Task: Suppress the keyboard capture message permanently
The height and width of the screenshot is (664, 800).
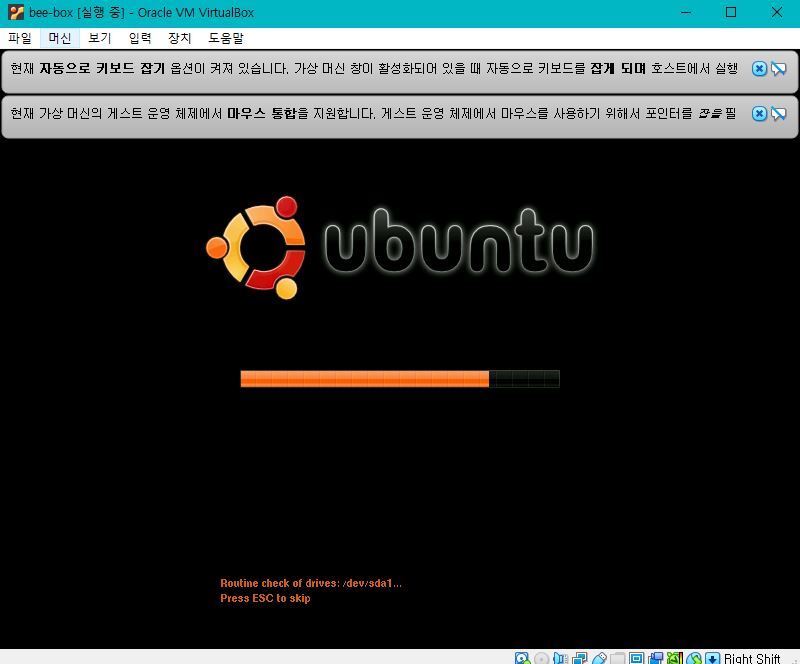Action: (x=778, y=68)
